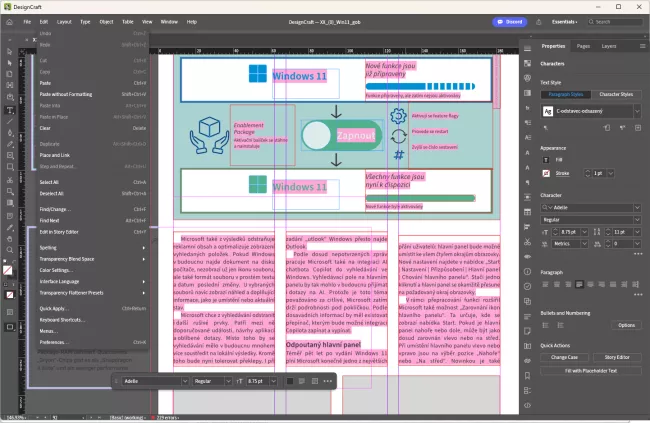
Task: Click the Fill color swatch
Action: click(x=546, y=160)
